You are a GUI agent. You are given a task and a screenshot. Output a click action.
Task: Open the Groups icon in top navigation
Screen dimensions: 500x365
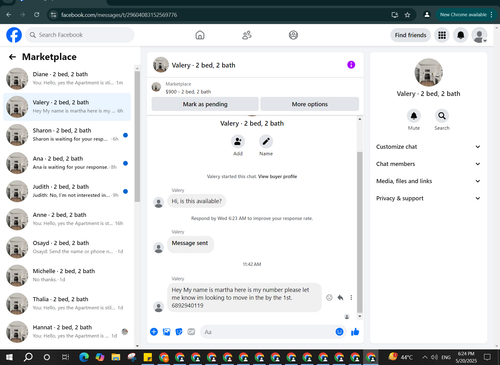293,35
